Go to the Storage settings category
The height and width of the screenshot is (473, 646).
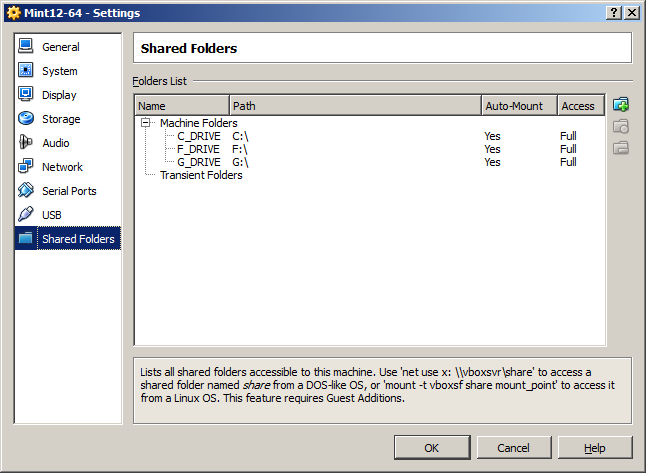tap(60, 119)
